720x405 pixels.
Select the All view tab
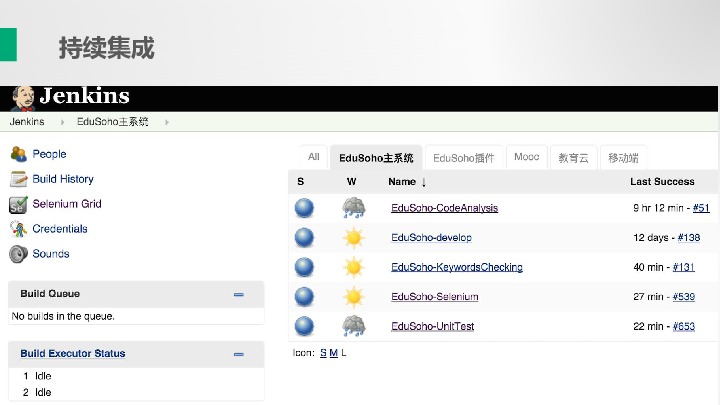point(314,157)
